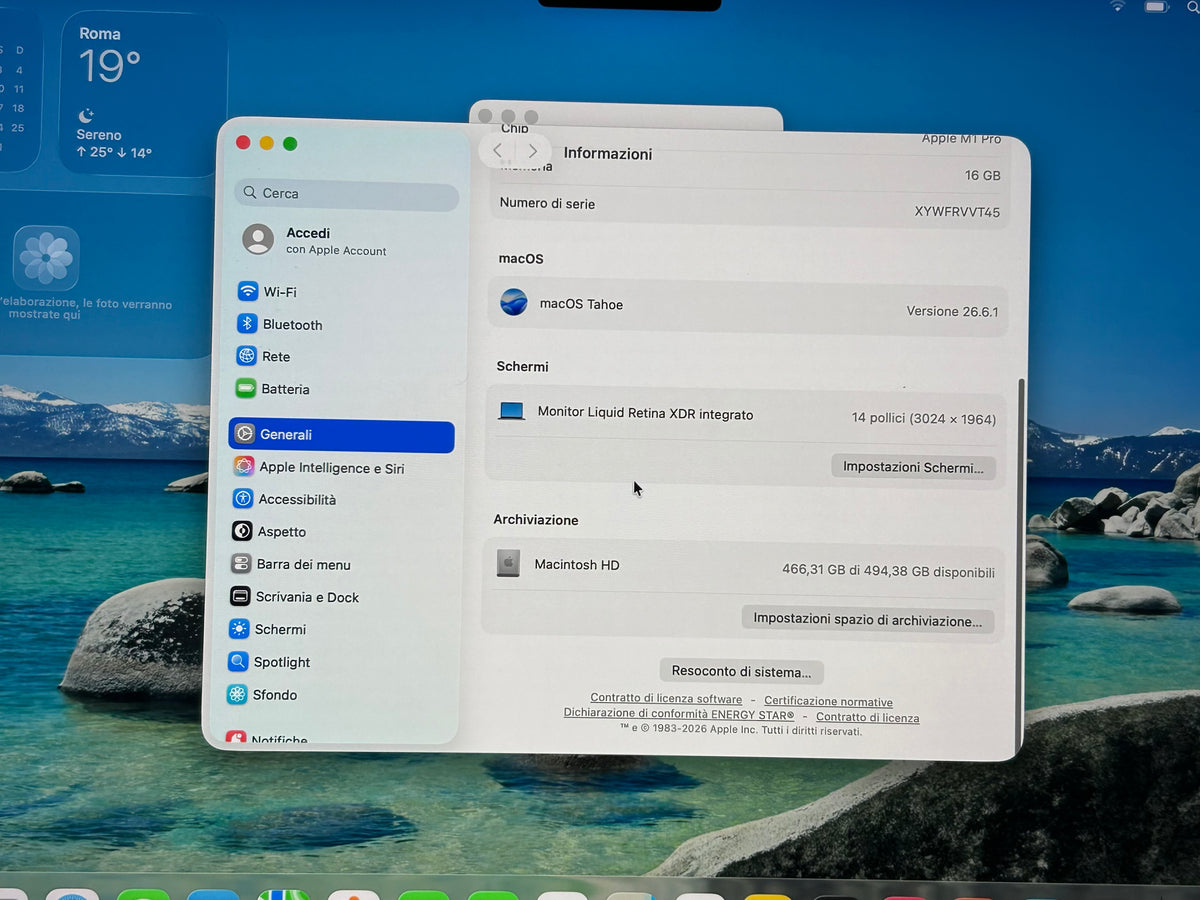The height and width of the screenshot is (900, 1200).
Task: Click the Monitor Liquid Retina XDR integrato text
Action: (x=645, y=413)
